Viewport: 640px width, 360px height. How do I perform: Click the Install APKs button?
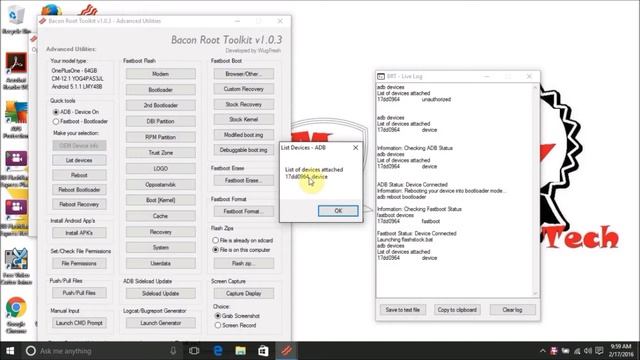79,233
